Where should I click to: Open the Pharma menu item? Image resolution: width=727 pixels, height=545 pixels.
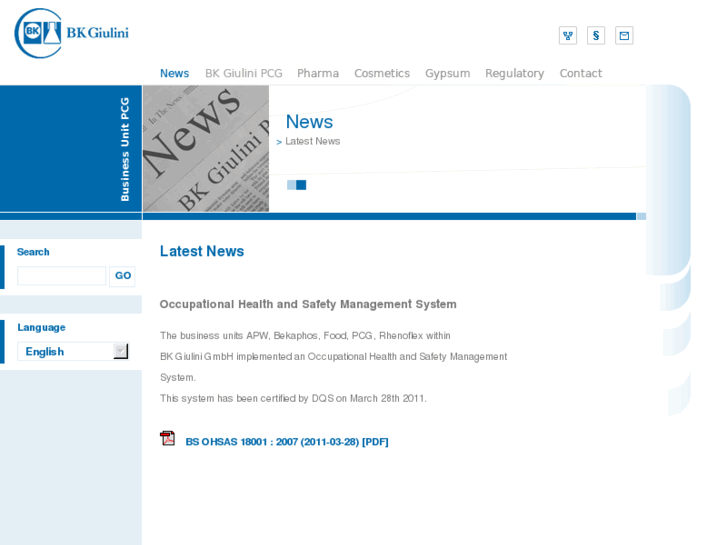click(x=318, y=73)
